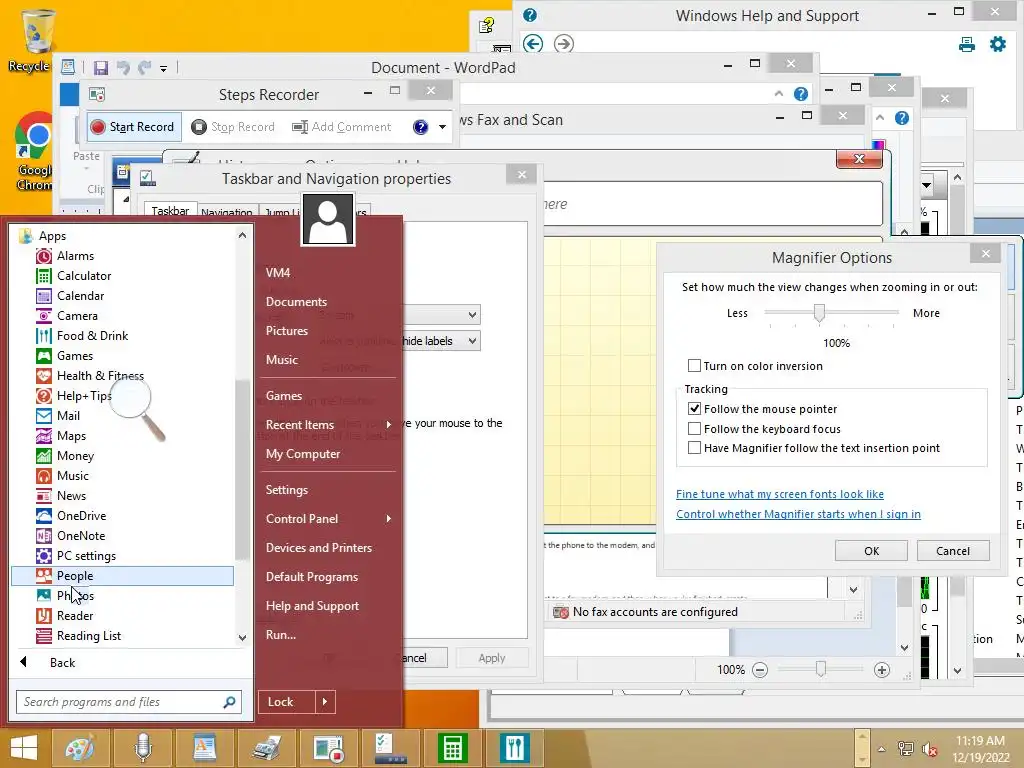Open My Computer from Start menu
1024x768 pixels.
click(x=302, y=454)
